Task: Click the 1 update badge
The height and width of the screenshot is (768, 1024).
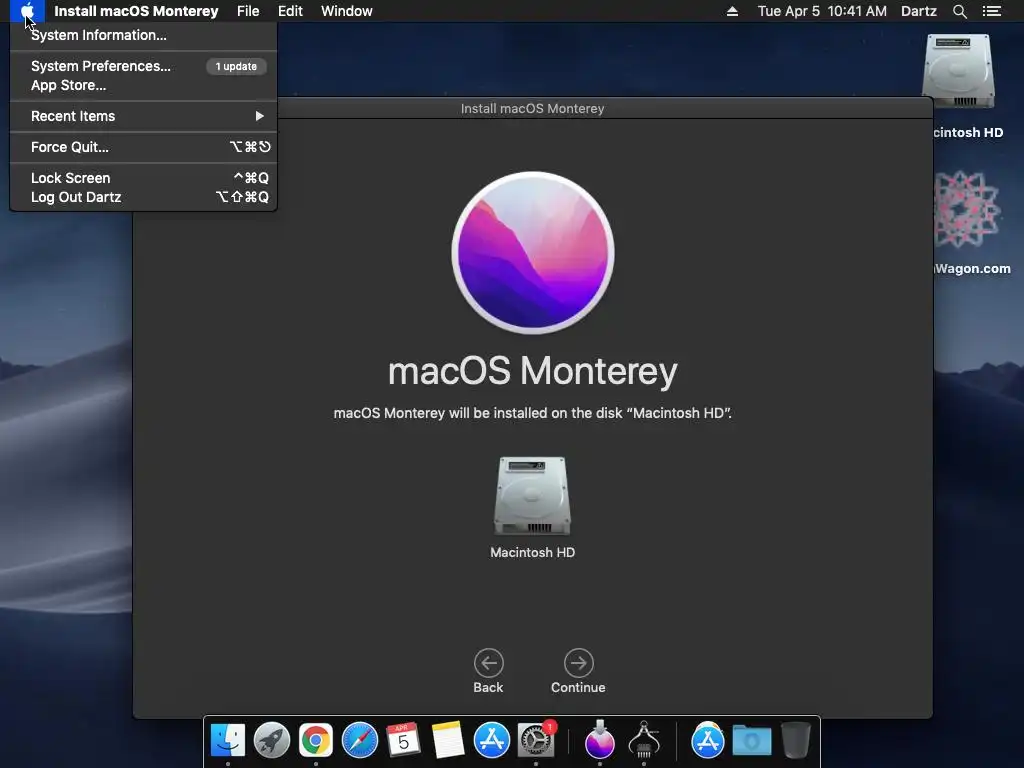Action: click(x=236, y=66)
